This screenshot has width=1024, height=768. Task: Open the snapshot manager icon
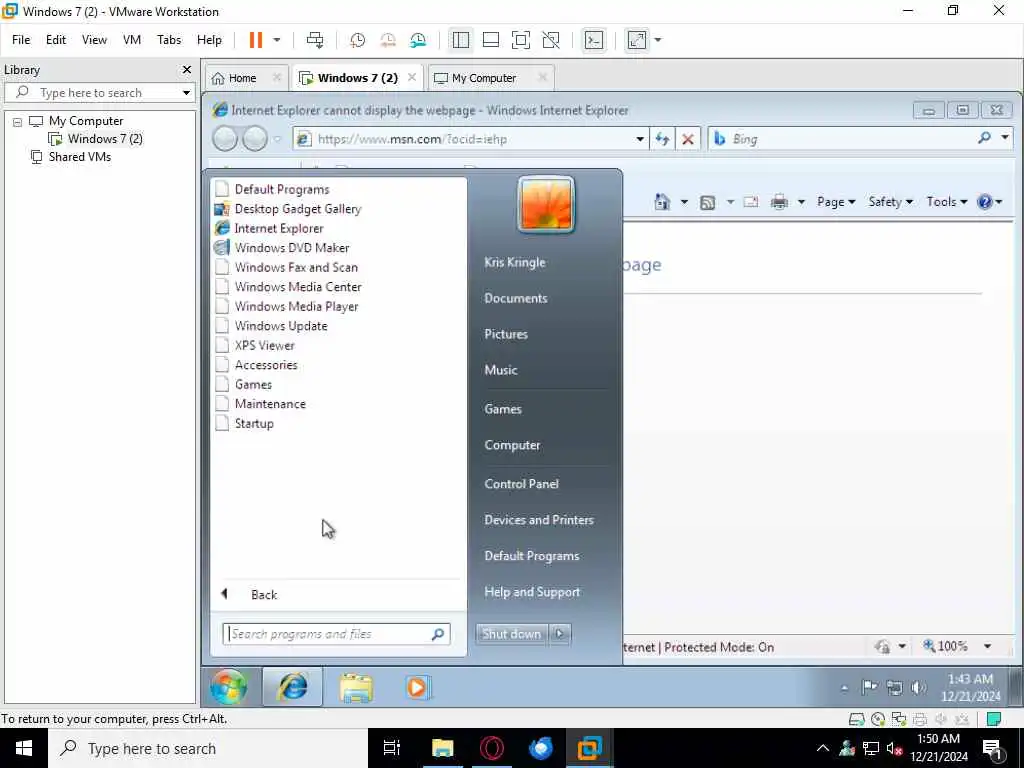[x=418, y=40]
